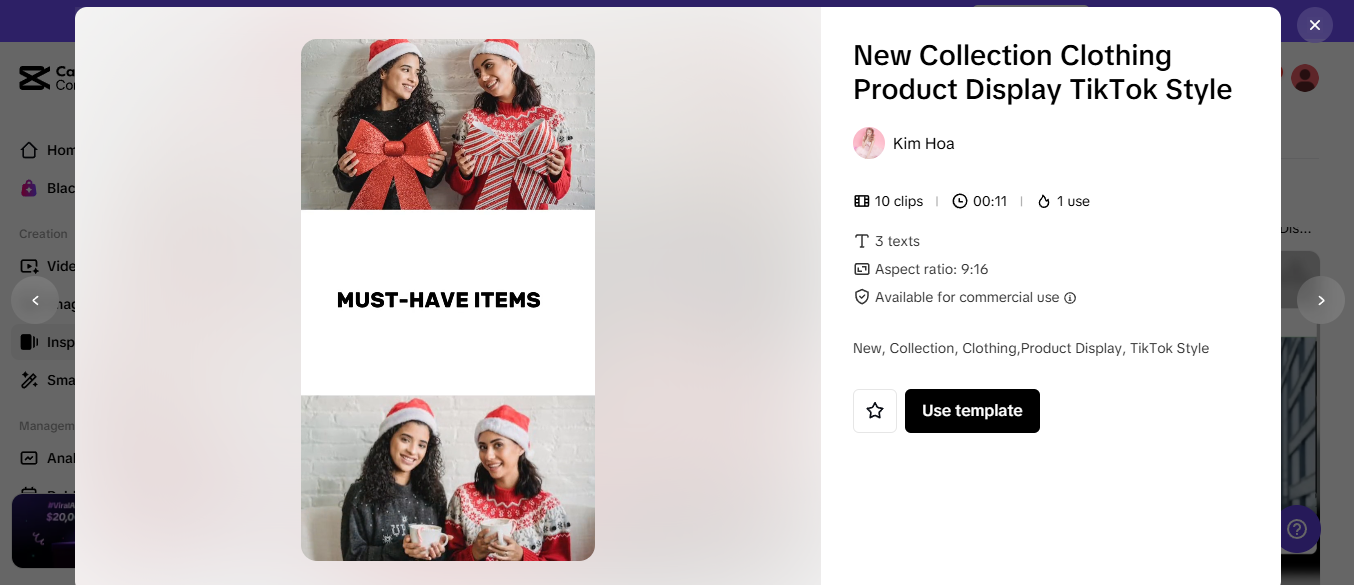This screenshot has width=1354, height=585.
Task: Open the Smart tools sidebar icon
Action: pos(29,380)
